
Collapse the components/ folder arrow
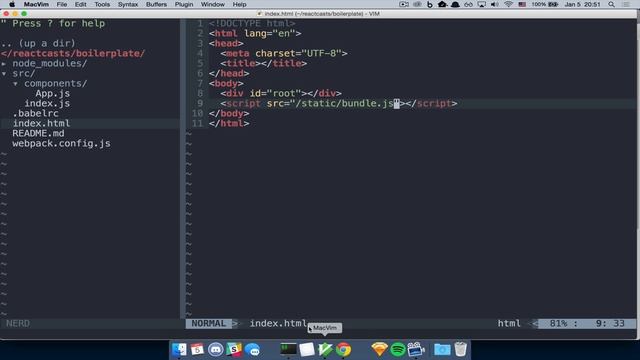tap(16, 84)
